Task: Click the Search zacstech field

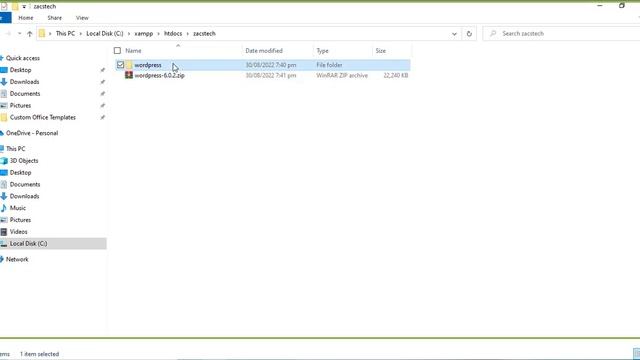Action: (561, 33)
